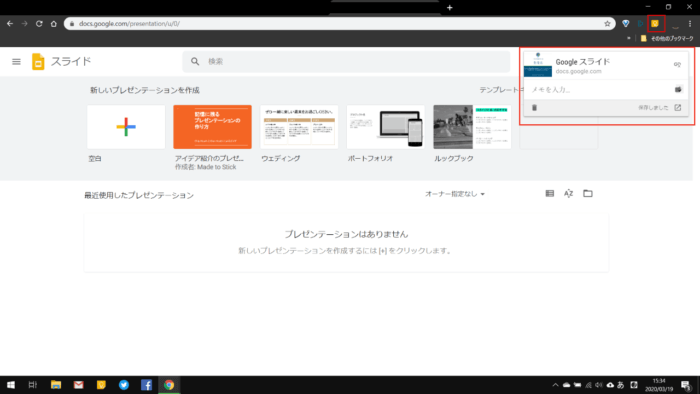
Task: Open the note in Keep with the external icon
Action: click(x=678, y=108)
